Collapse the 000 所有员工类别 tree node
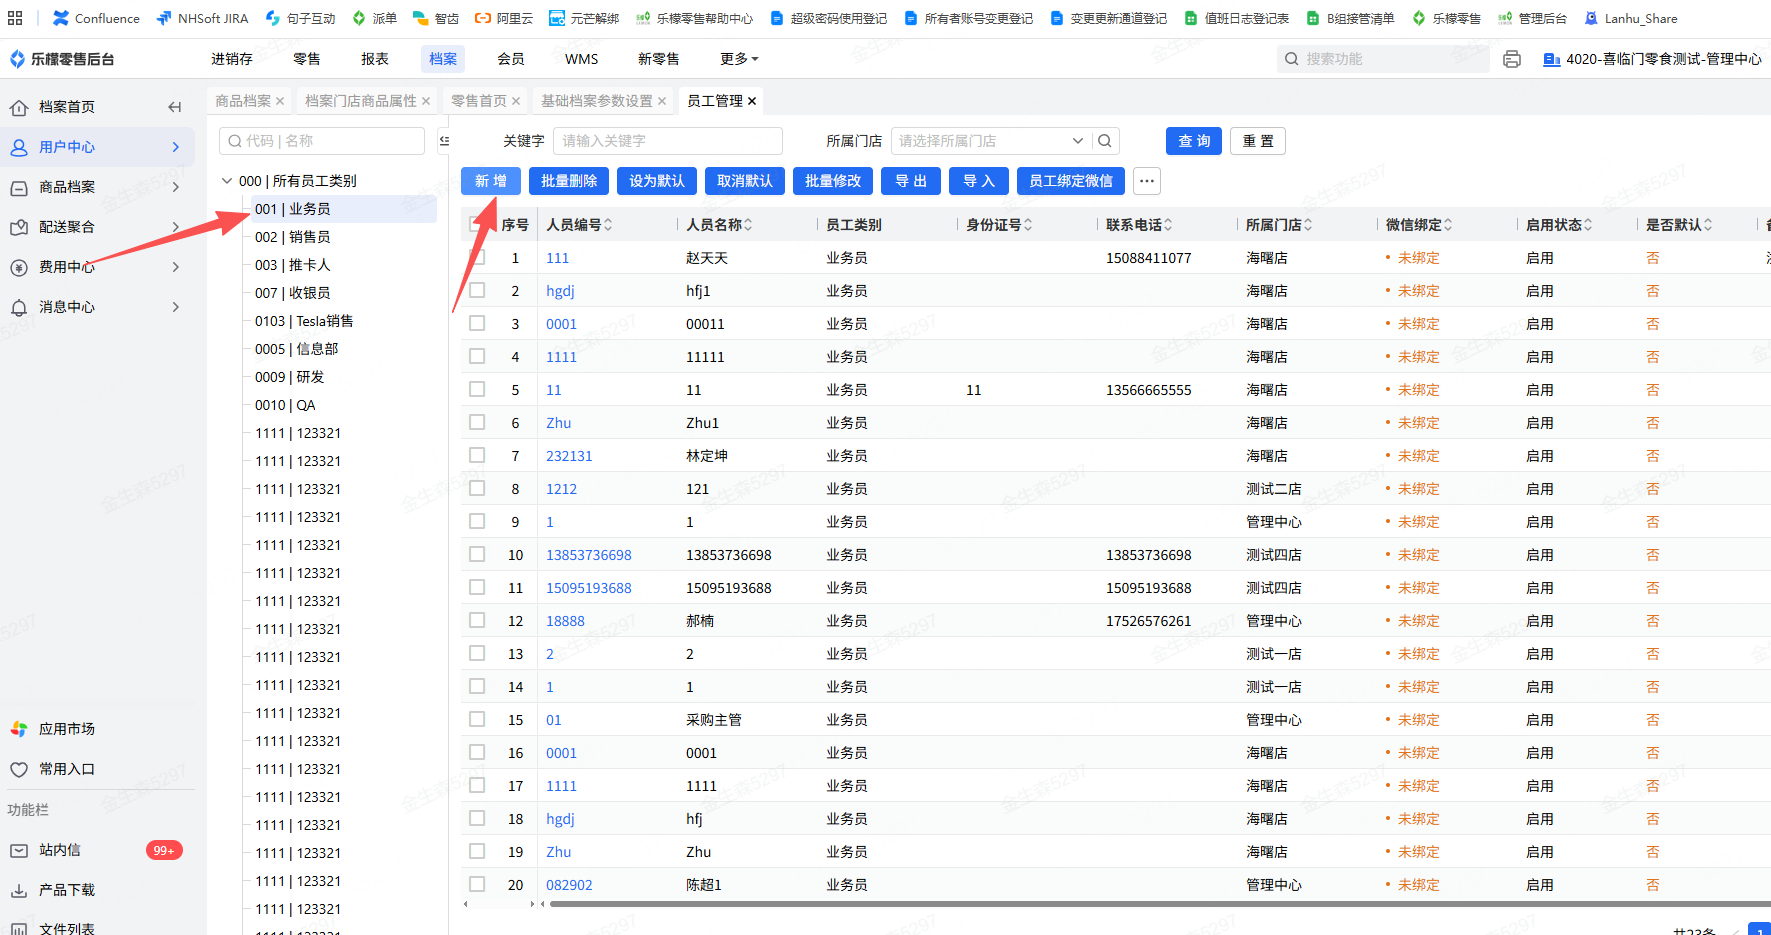 pyautogui.click(x=227, y=181)
